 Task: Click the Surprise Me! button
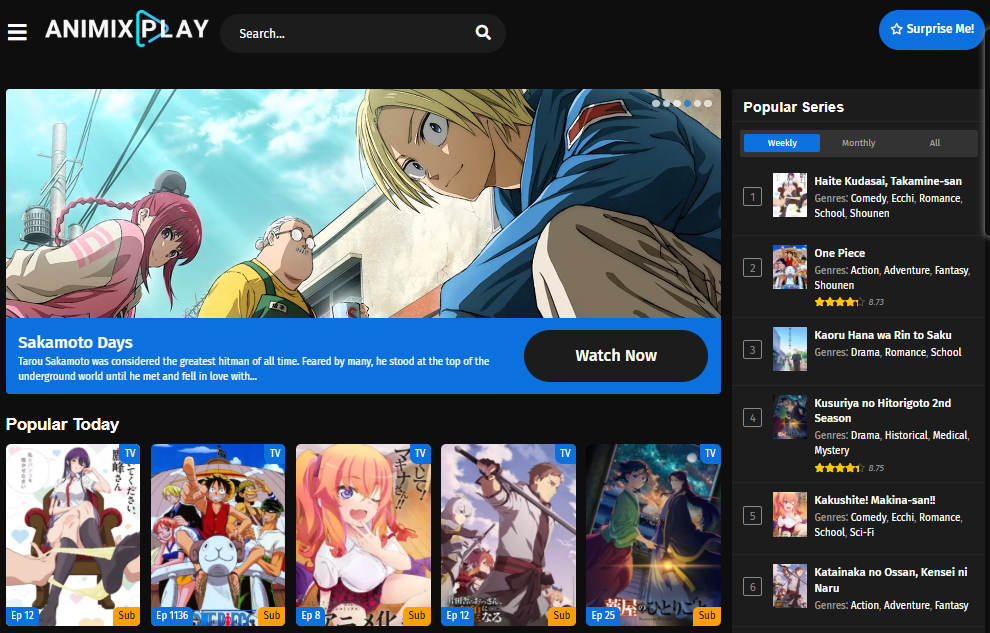[x=931, y=29]
